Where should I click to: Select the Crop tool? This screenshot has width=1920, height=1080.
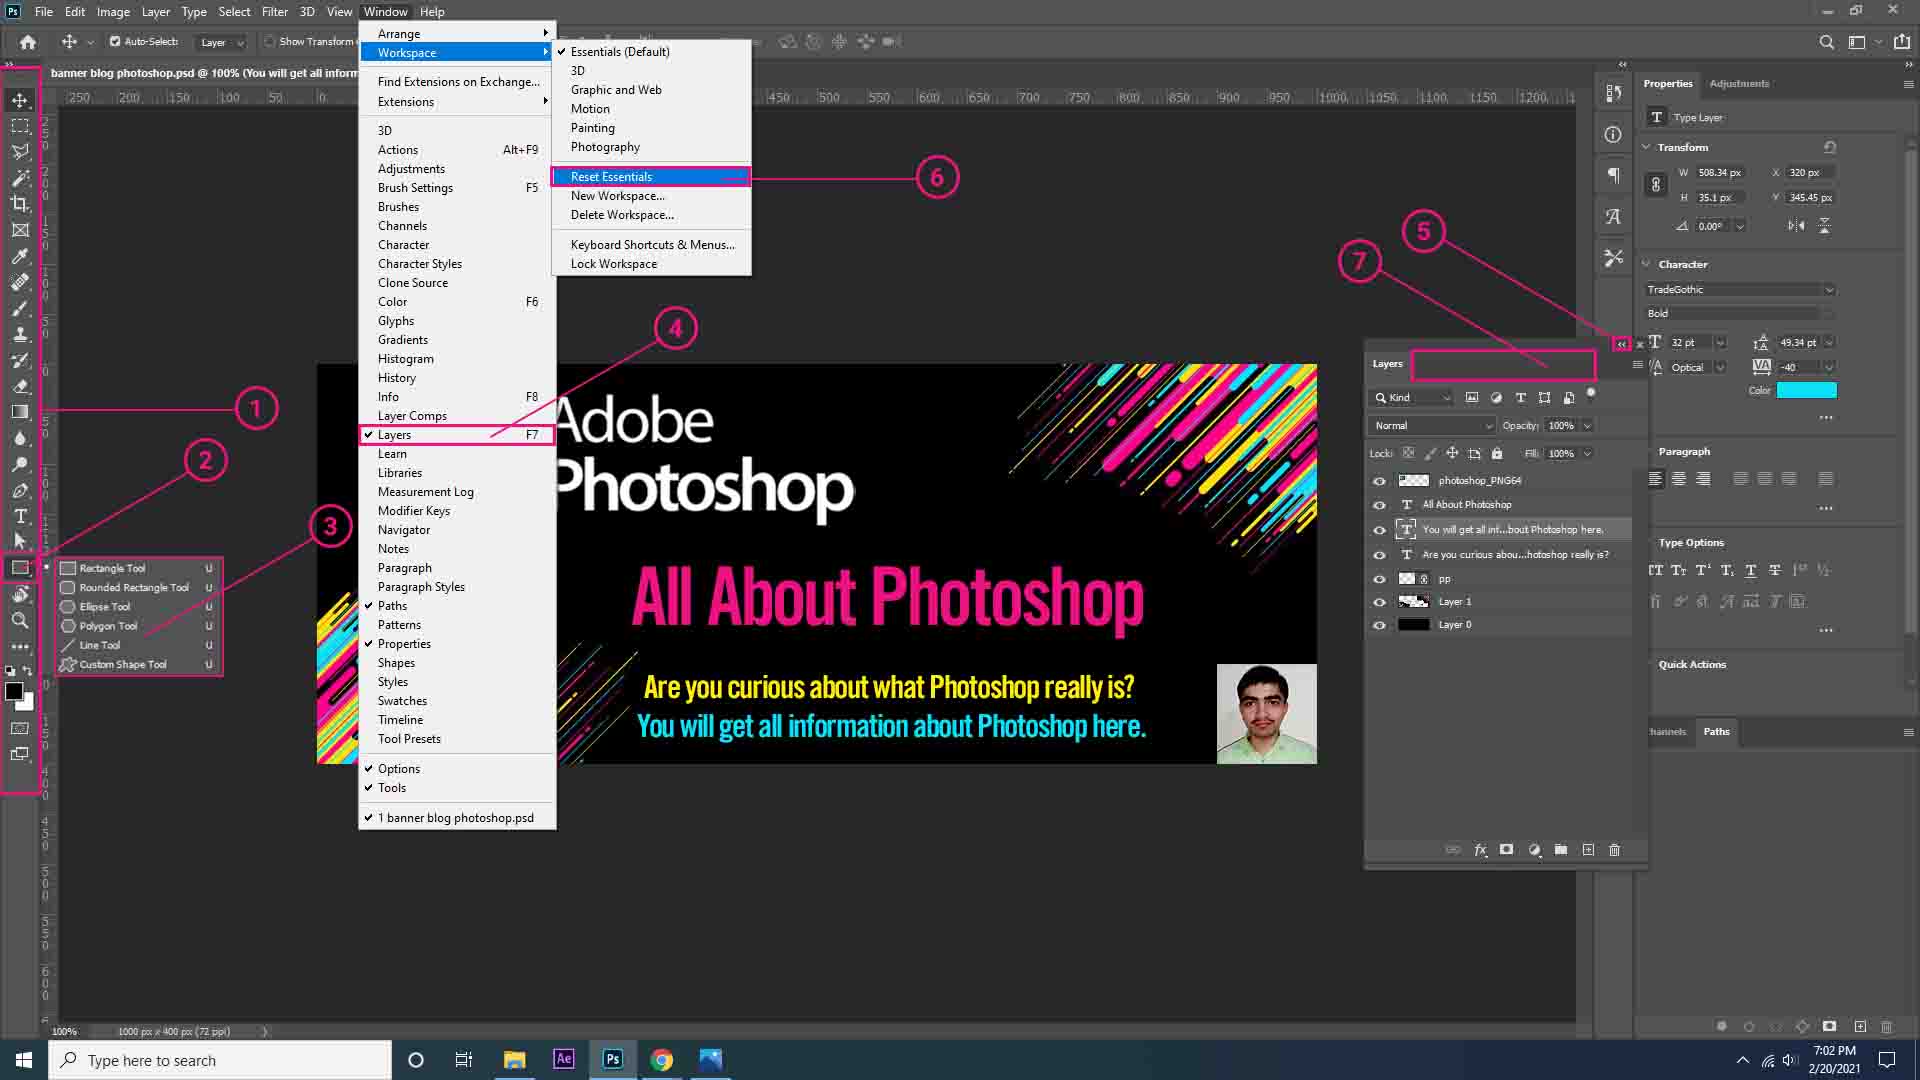click(20, 202)
